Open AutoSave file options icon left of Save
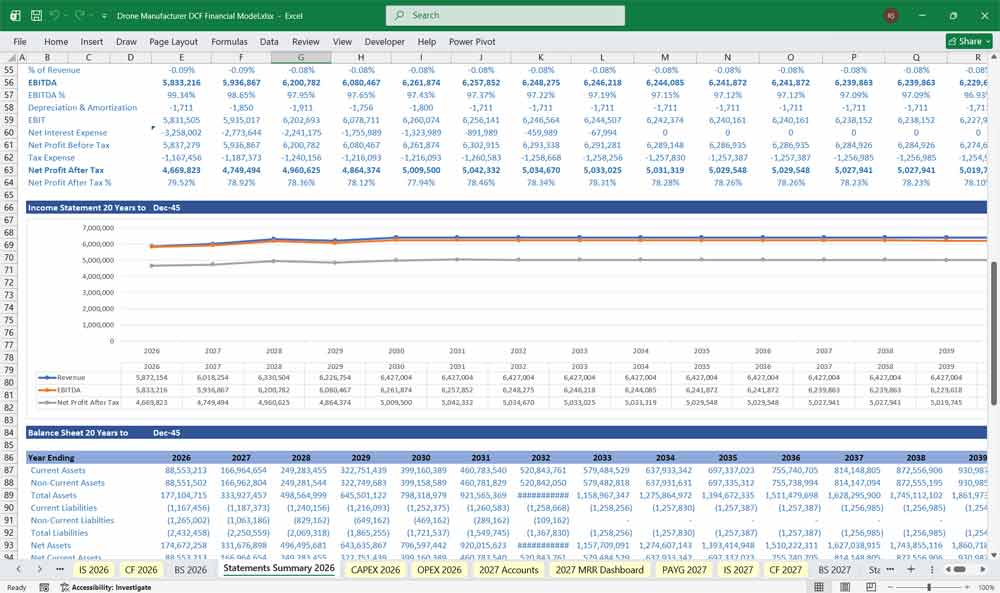 click(x=17, y=15)
